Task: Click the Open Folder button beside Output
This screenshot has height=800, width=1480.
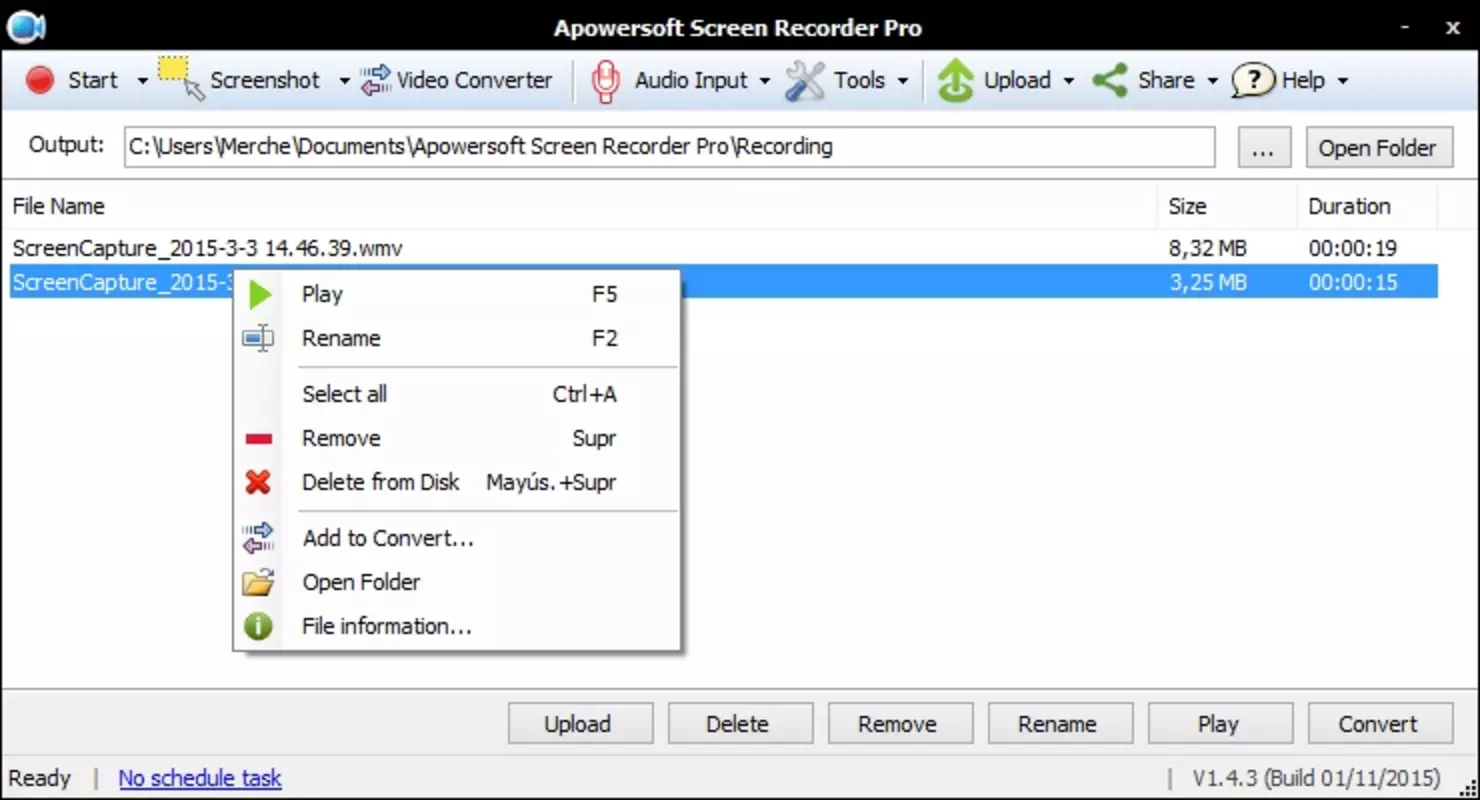Action: coord(1378,147)
